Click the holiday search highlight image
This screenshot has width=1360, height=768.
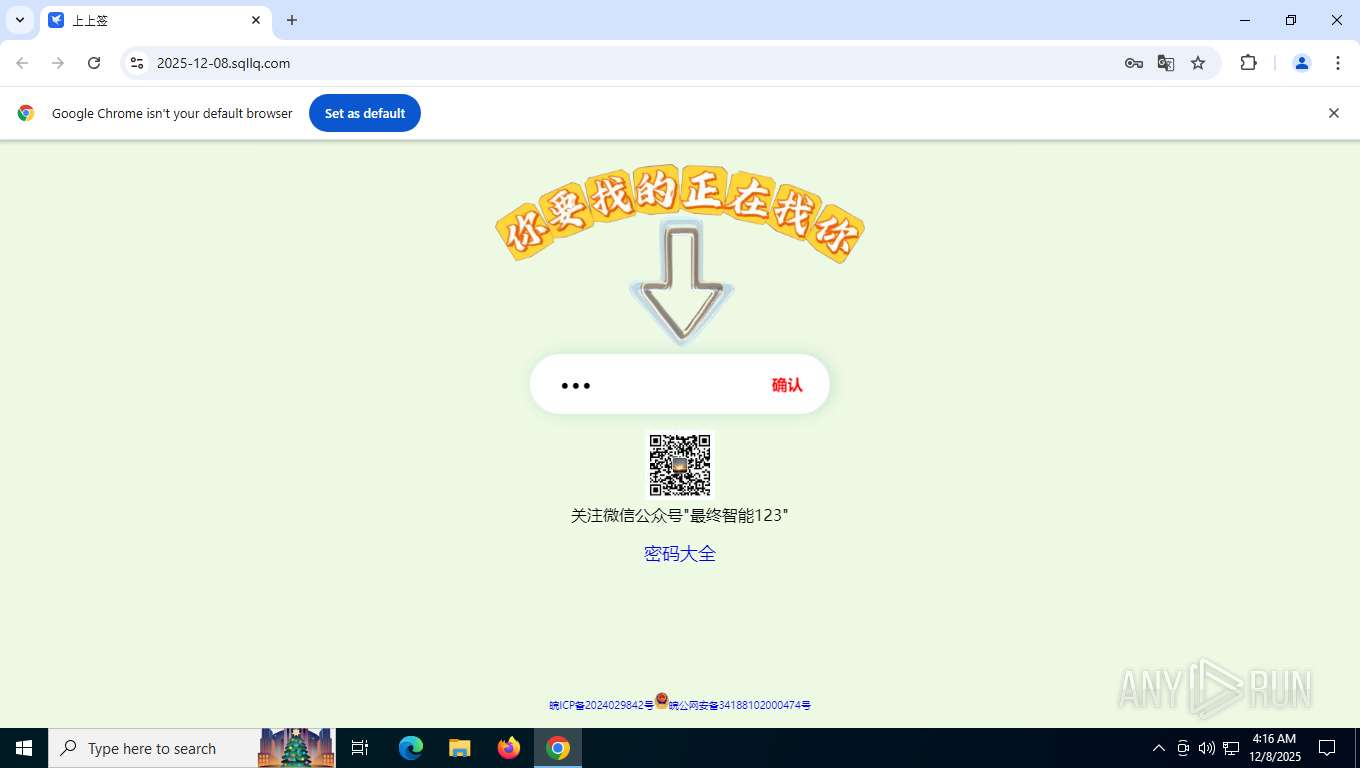pos(296,748)
